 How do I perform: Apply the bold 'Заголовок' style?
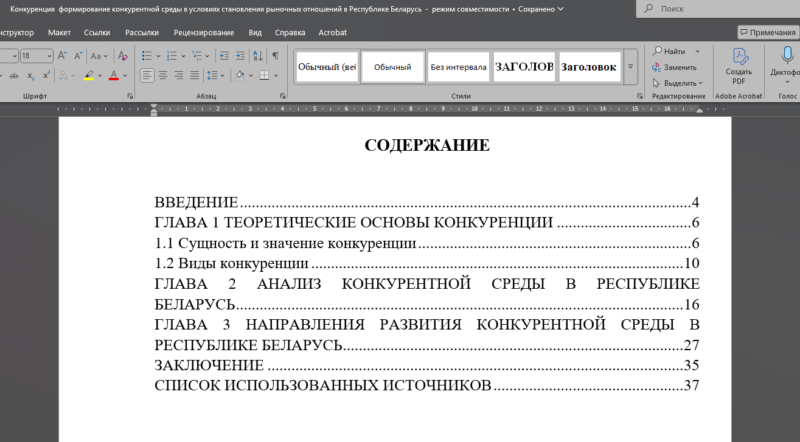click(x=589, y=67)
